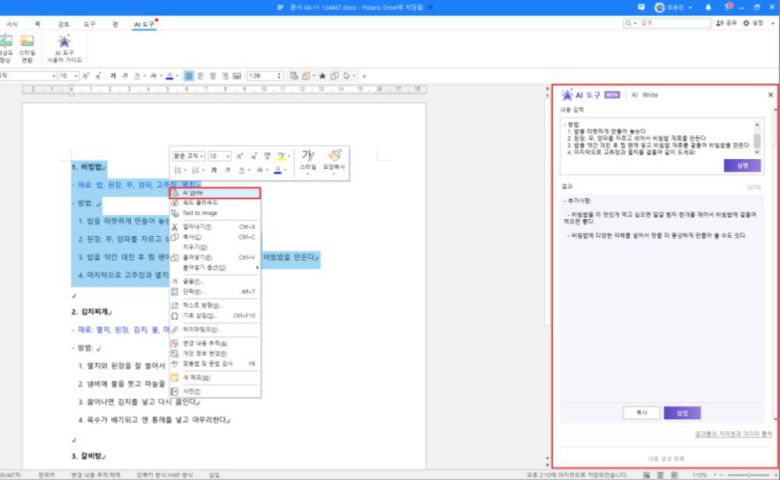This screenshot has width=780, height=480.
Task: Adjust the zoom slider in the status bar
Action: 749,475
